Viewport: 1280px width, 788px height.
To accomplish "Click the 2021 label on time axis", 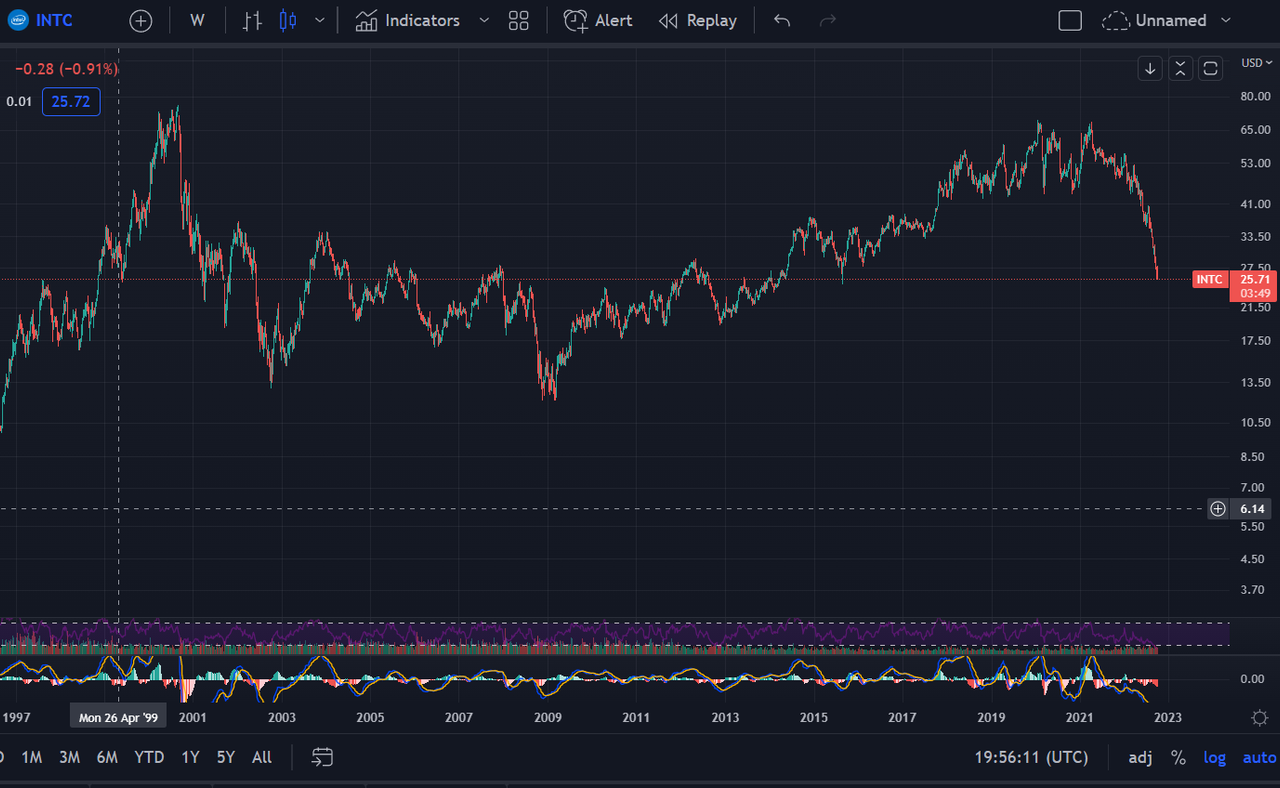I will (1079, 717).
